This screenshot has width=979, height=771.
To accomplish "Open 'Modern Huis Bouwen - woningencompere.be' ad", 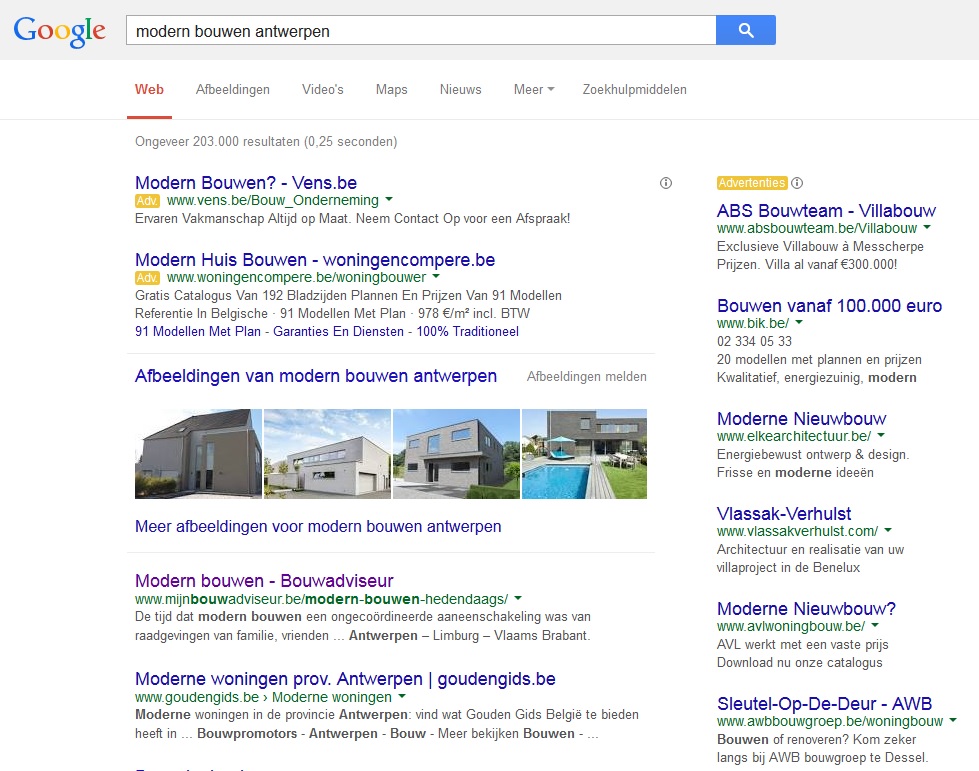I will [315, 260].
